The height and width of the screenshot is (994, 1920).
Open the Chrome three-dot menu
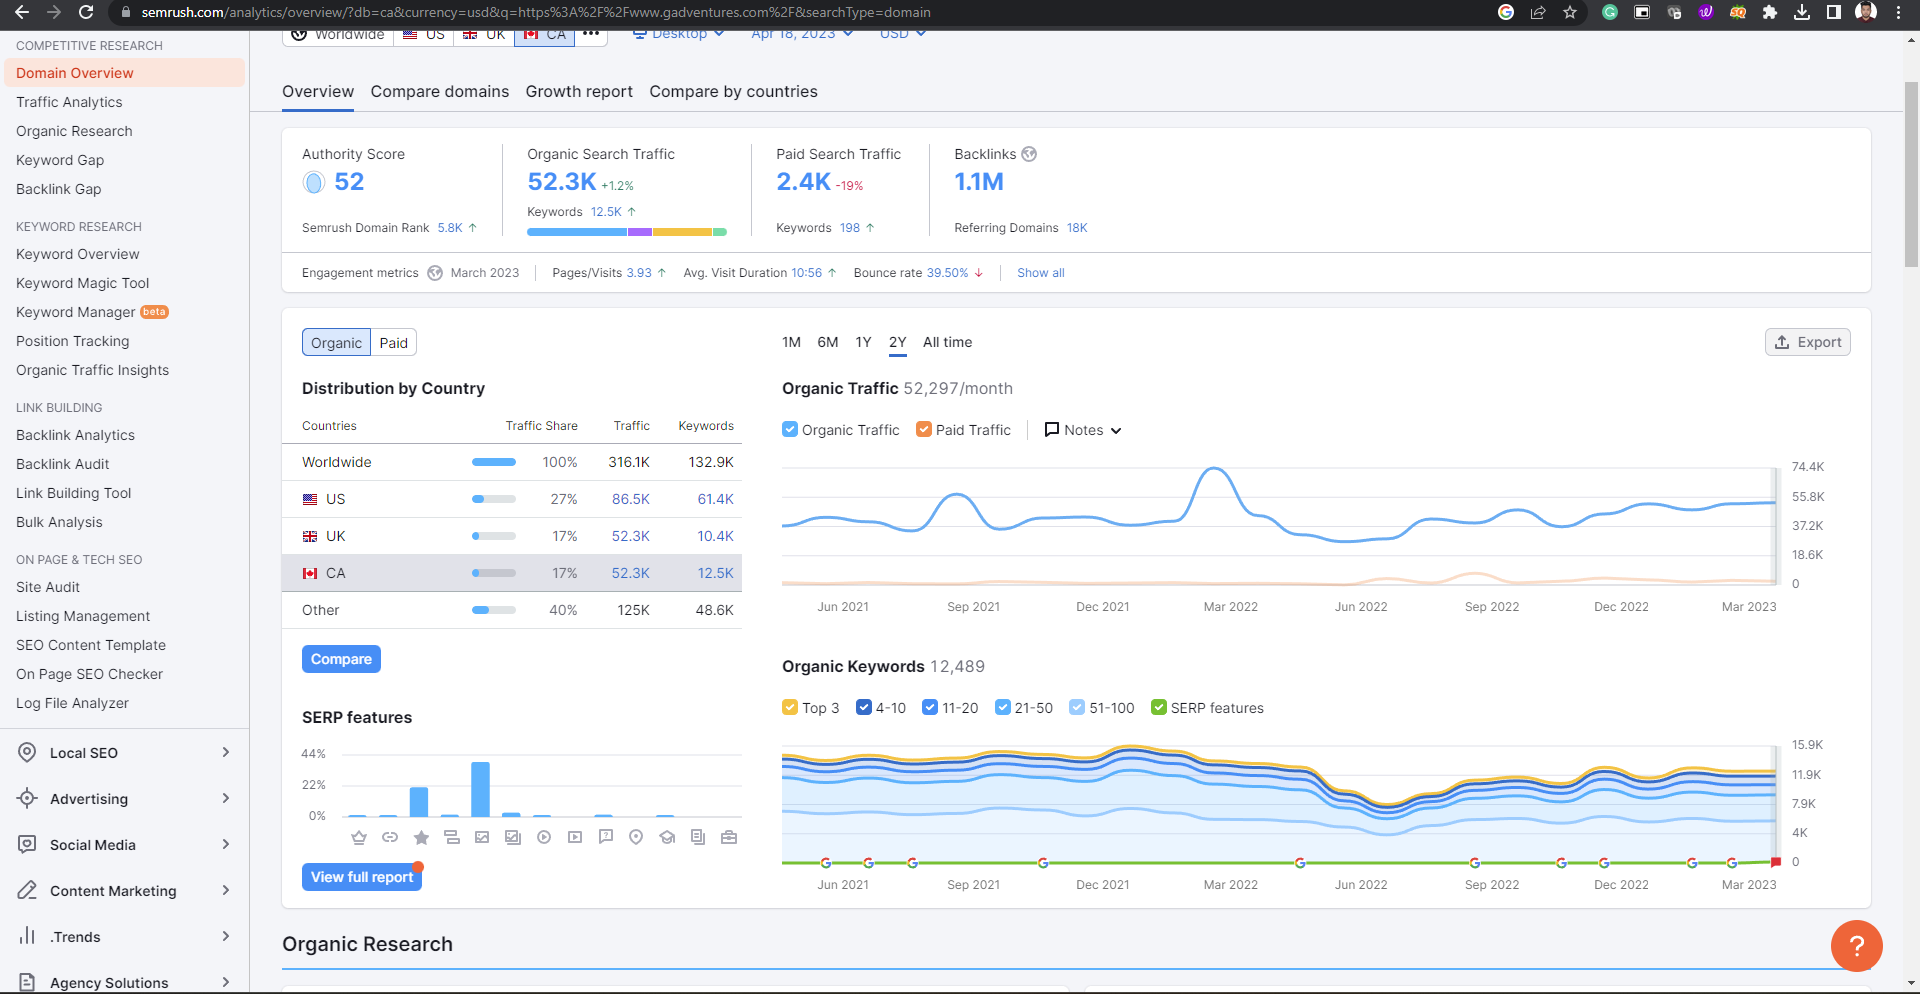coord(1898,12)
